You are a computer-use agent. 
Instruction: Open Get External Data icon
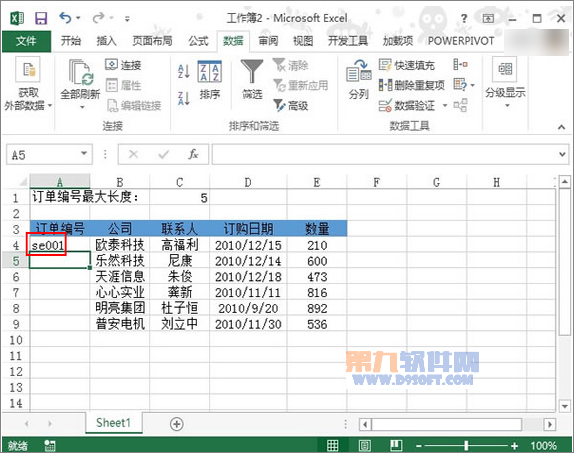[28, 69]
